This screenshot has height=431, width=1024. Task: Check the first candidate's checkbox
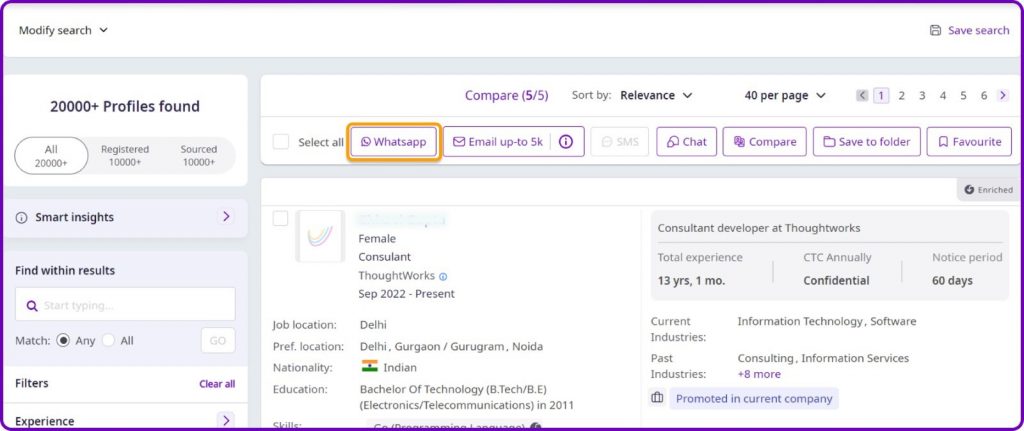point(281,218)
